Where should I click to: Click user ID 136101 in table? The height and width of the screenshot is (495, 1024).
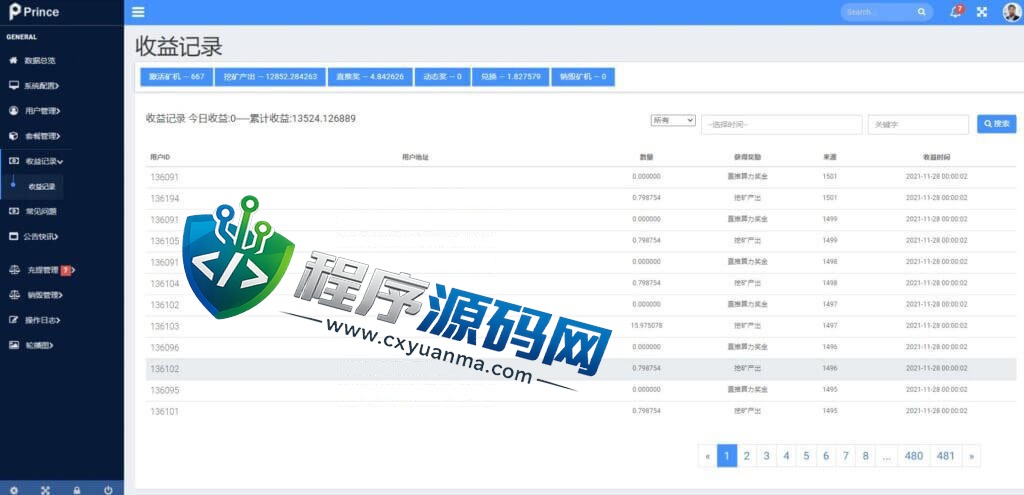pos(165,411)
